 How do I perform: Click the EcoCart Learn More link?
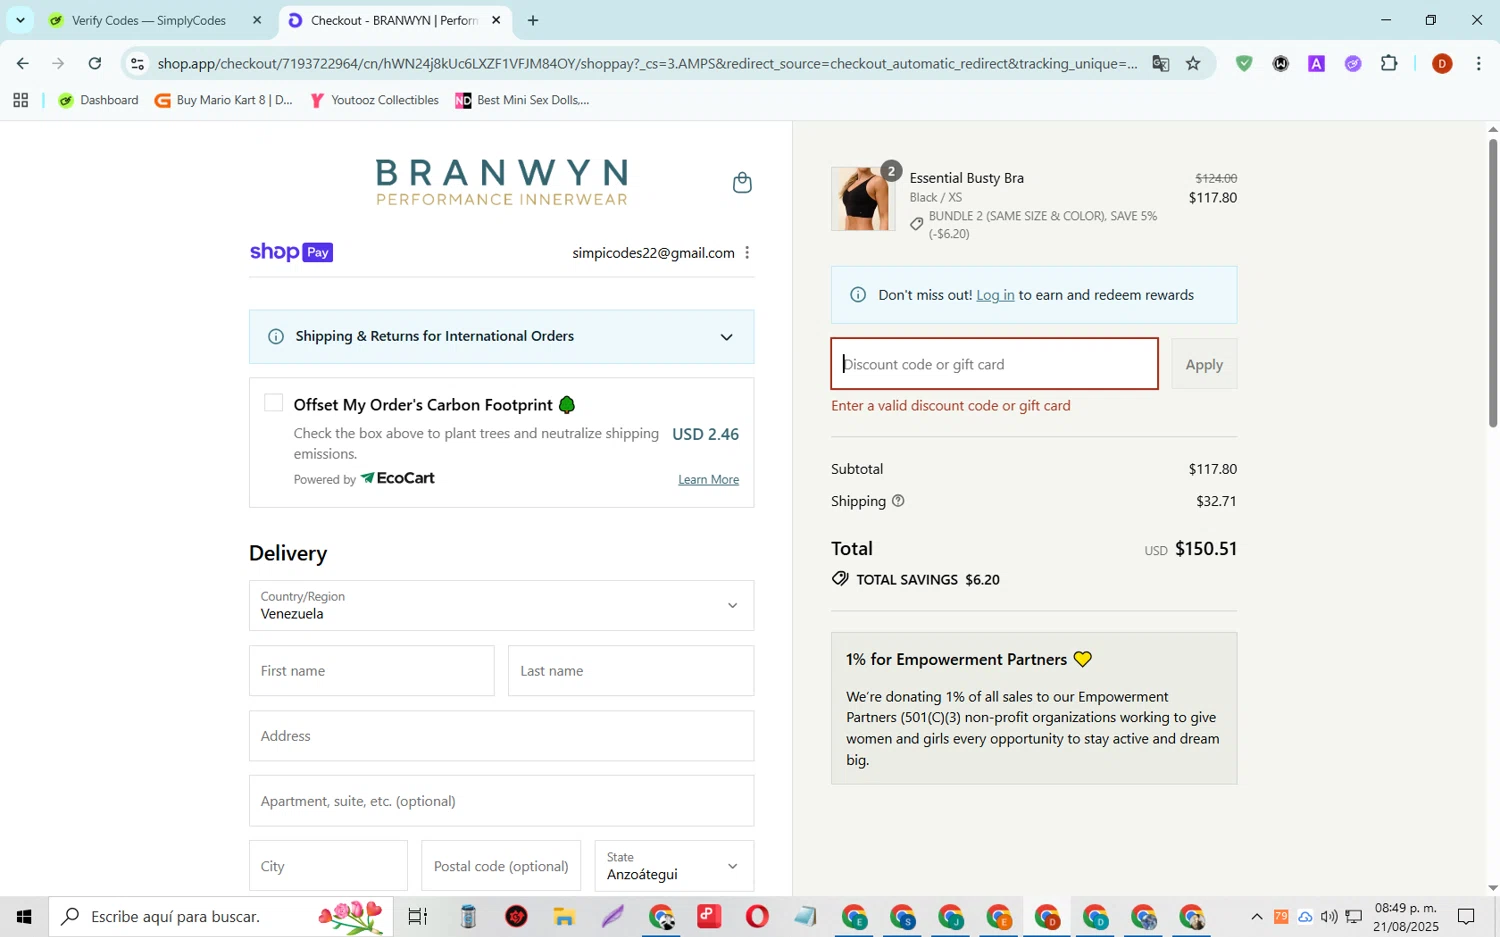(x=708, y=480)
